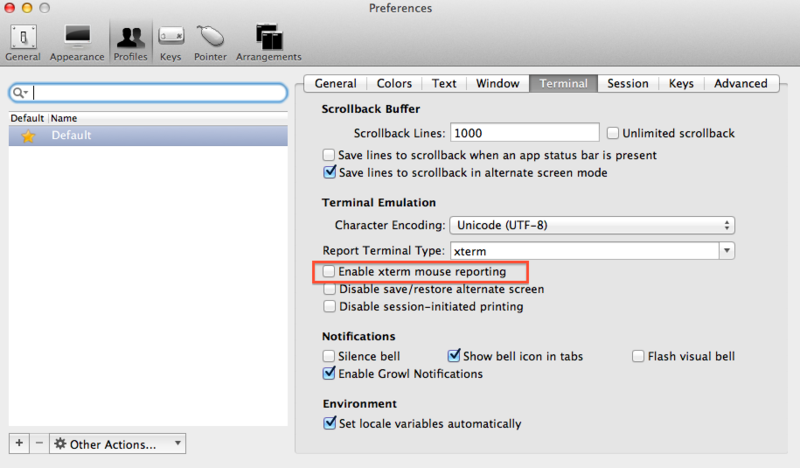Switch to the Colors tab

(394, 84)
